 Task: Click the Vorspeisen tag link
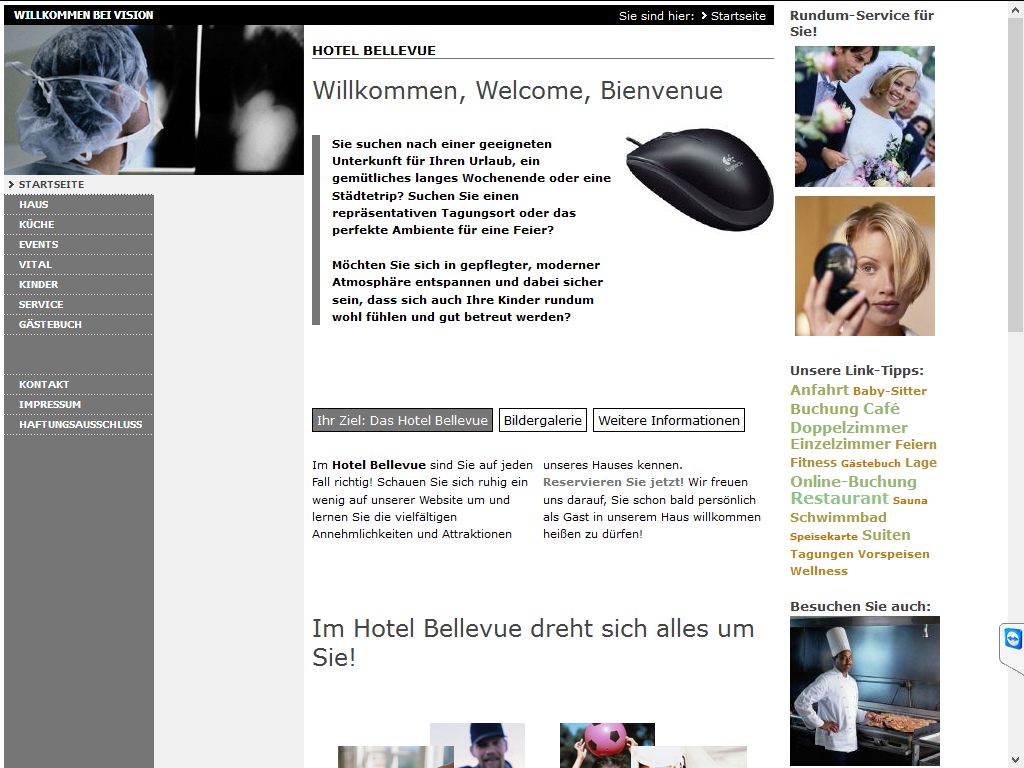point(893,554)
